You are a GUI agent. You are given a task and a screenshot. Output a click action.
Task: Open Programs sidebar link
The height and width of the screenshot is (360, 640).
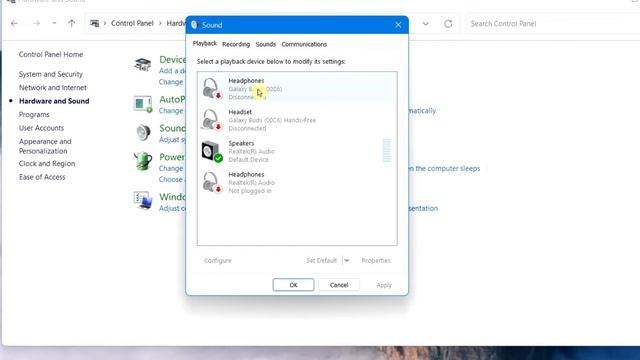[34, 114]
